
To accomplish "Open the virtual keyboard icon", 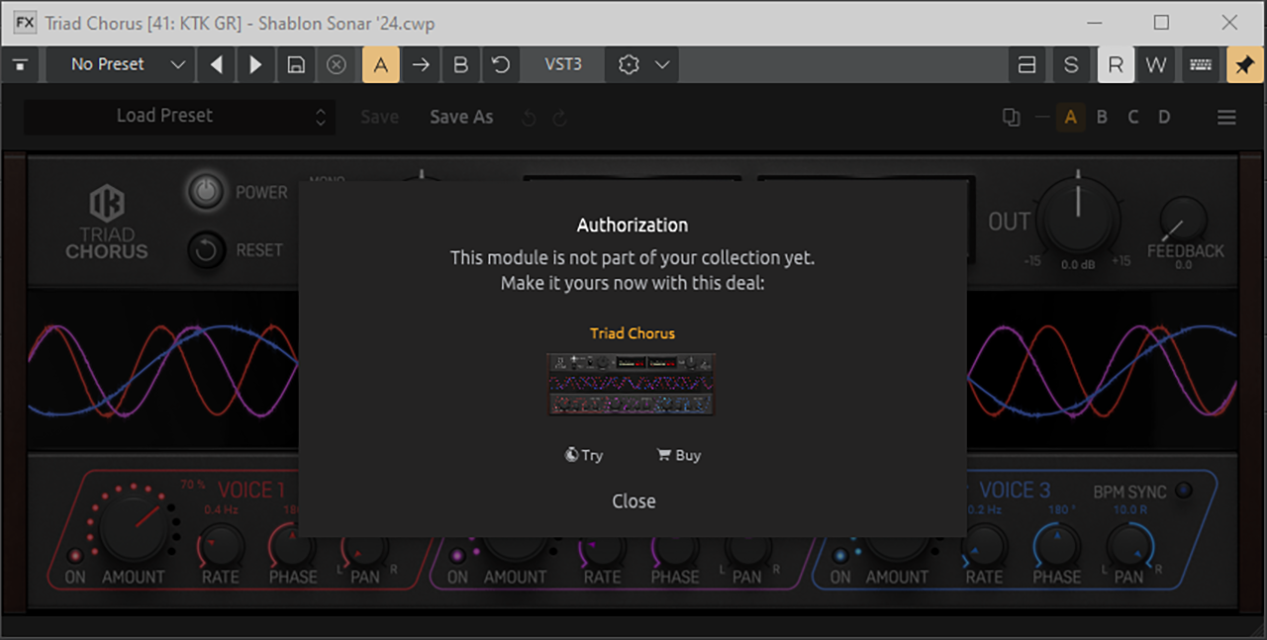I will point(1201,65).
